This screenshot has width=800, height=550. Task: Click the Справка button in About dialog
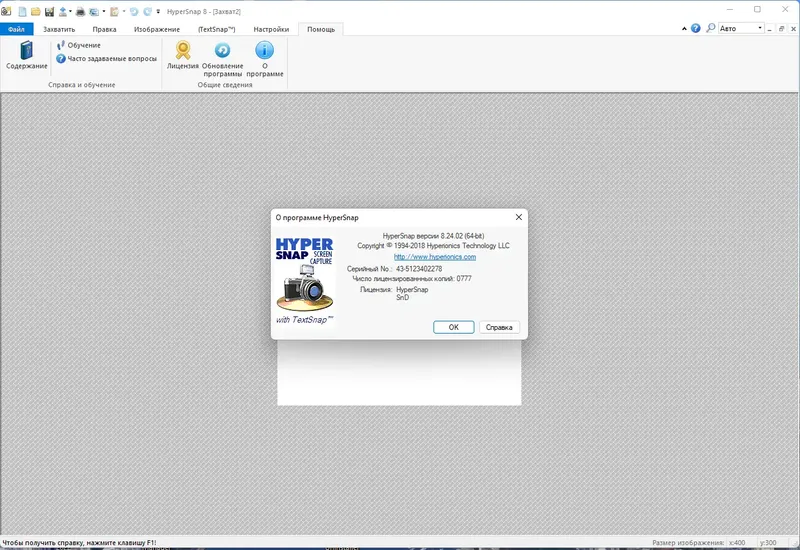point(499,327)
